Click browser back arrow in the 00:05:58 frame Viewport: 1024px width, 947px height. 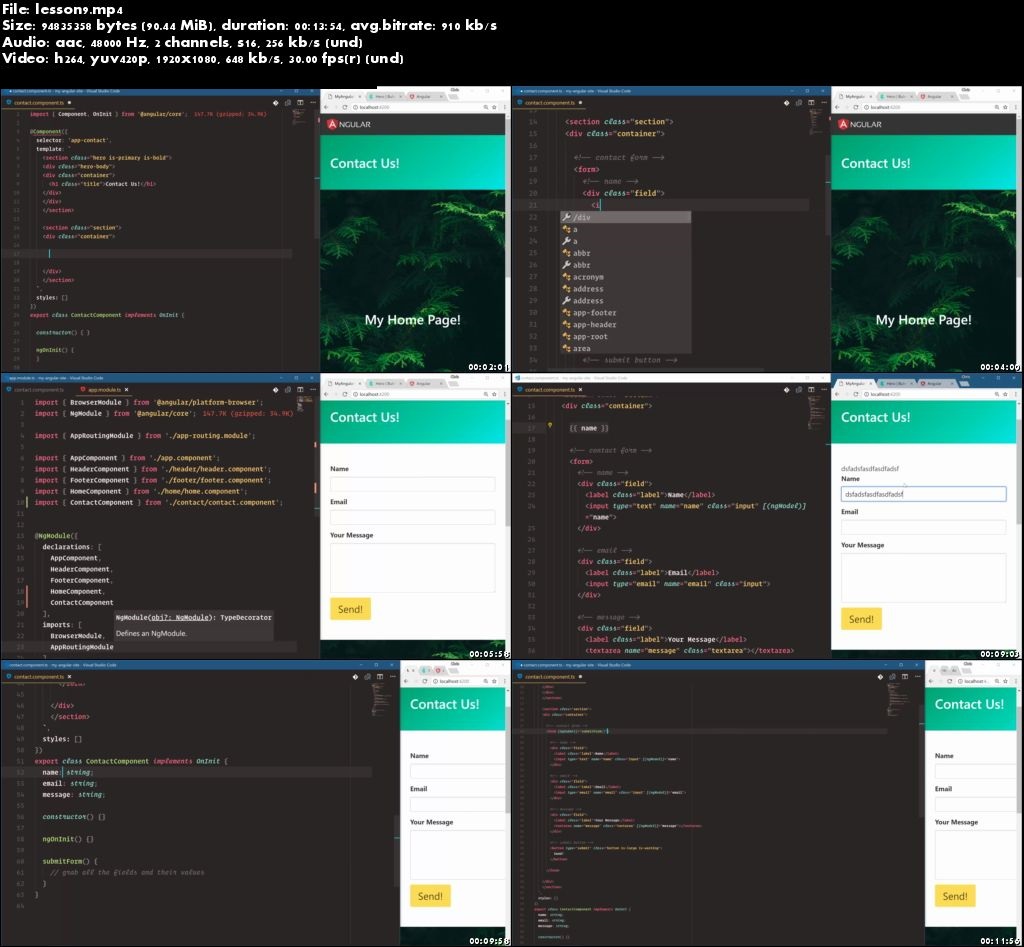coord(327,394)
